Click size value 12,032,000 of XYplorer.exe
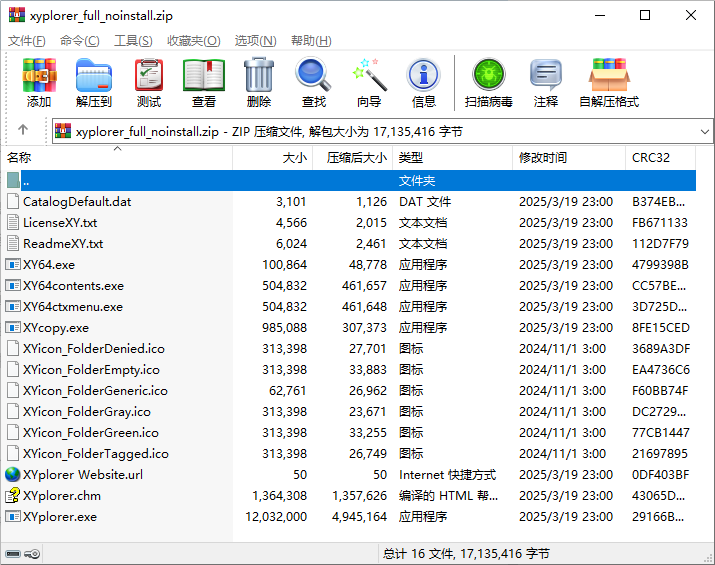Screen dimensions: 715x565 pyautogui.click(x=276, y=517)
